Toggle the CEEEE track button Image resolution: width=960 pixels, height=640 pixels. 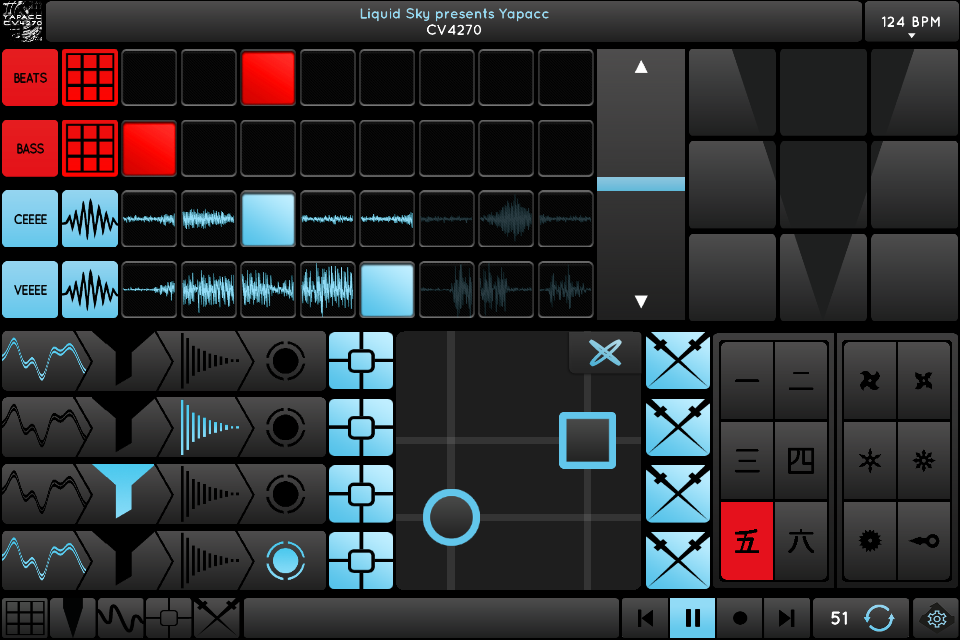click(x=30, y=219)
